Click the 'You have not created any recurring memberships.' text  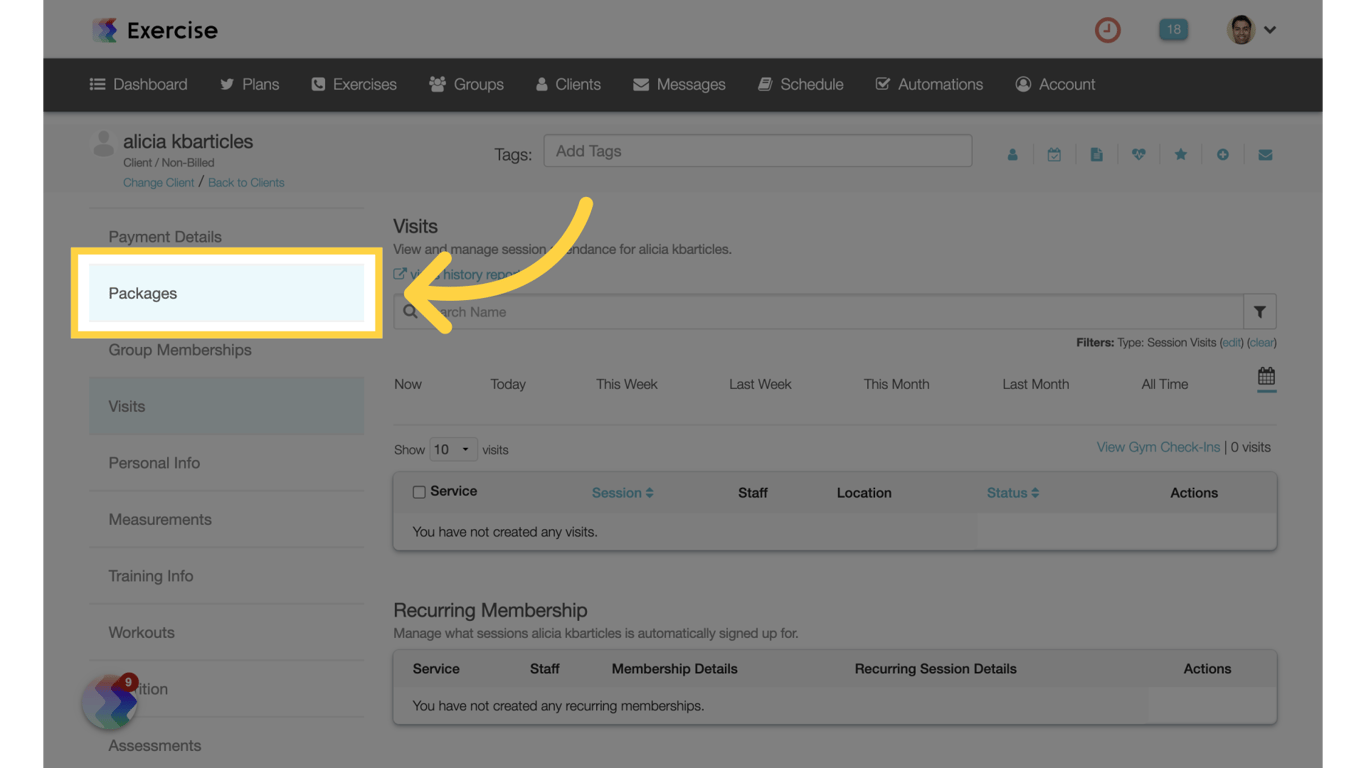558,706
